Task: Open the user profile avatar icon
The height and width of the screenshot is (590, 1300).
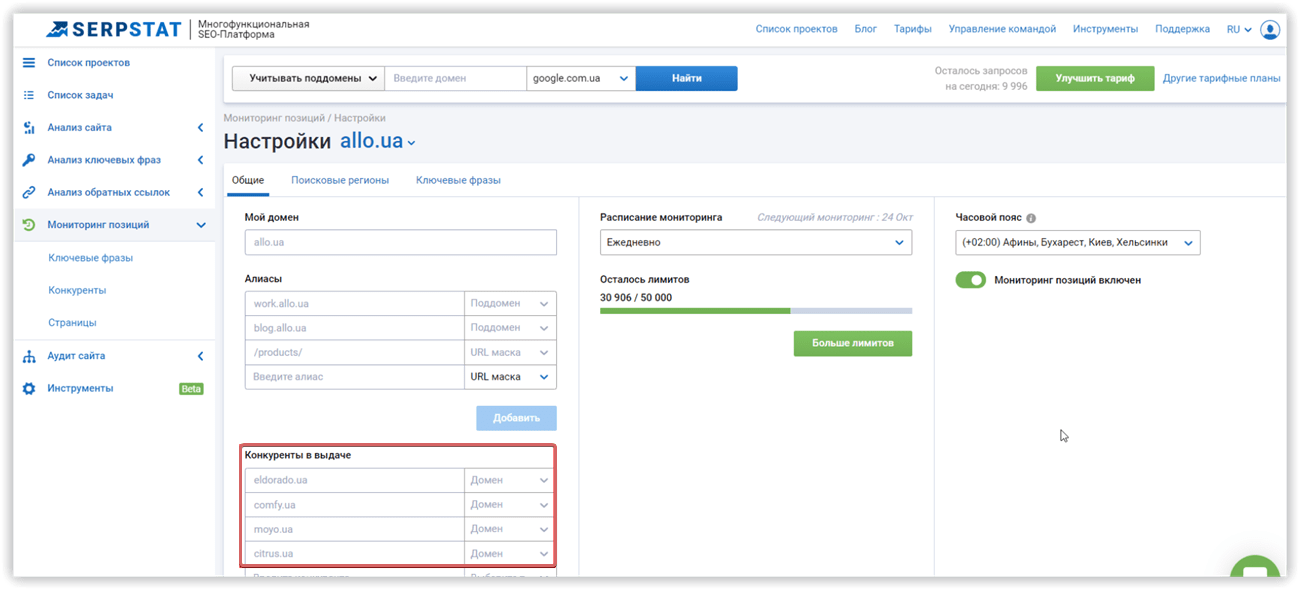Action: [x=1270, y=30]
